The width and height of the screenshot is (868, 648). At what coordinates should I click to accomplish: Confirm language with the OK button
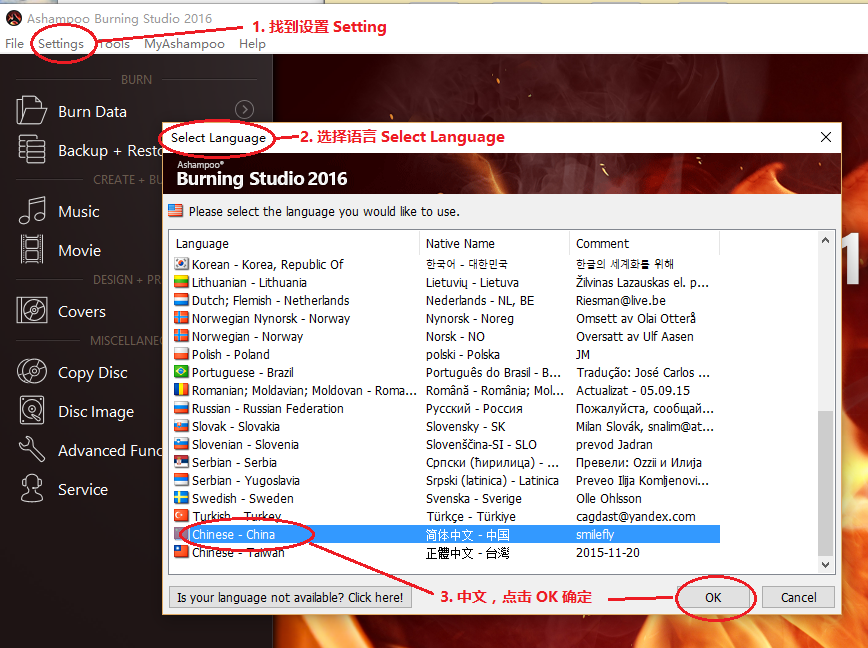pos(713,598)
